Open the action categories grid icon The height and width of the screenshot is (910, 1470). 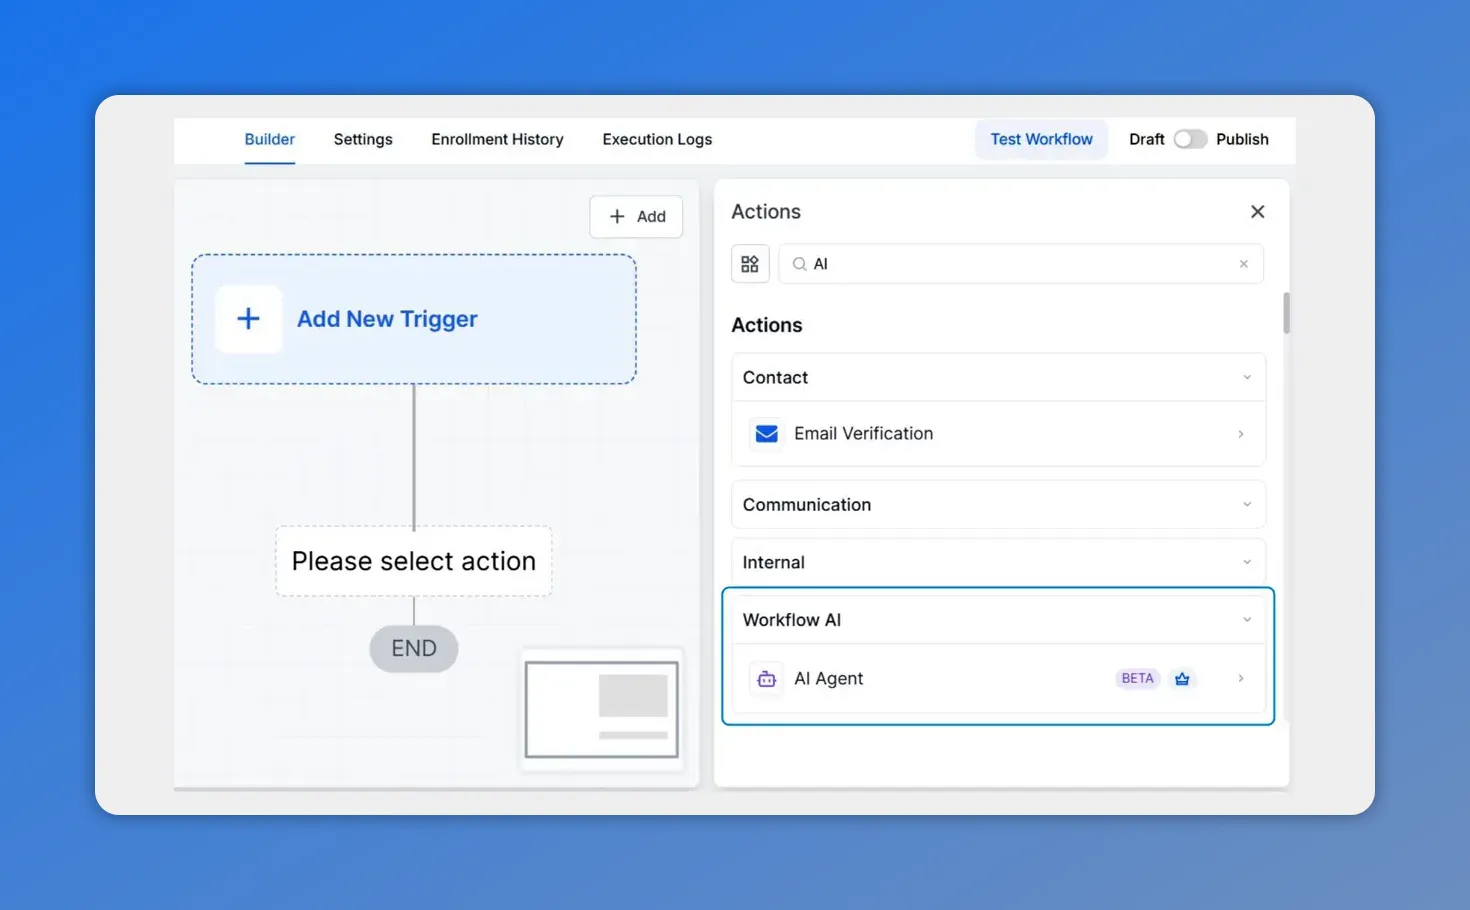tap(750, 263)
